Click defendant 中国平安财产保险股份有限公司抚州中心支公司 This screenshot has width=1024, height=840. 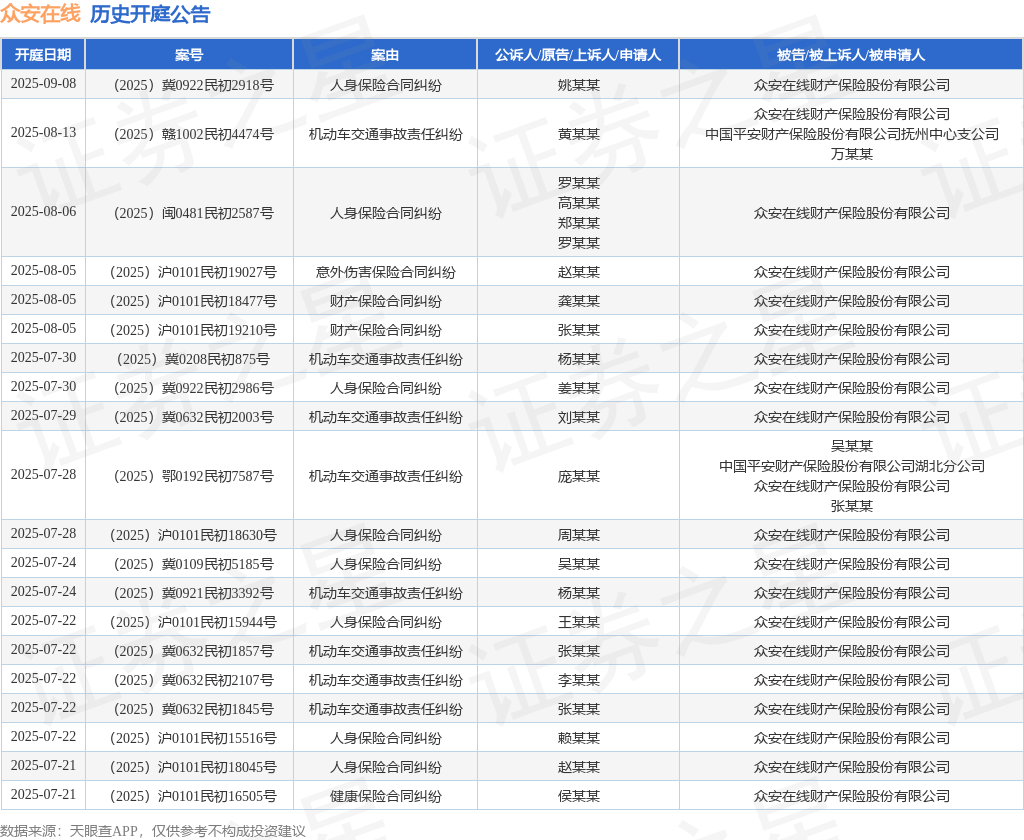pos(852,134)
